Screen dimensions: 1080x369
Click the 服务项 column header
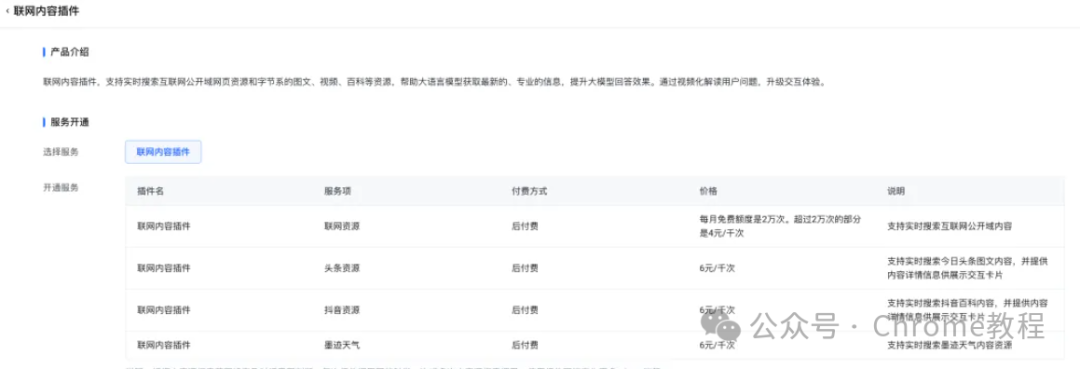[338, 191]
